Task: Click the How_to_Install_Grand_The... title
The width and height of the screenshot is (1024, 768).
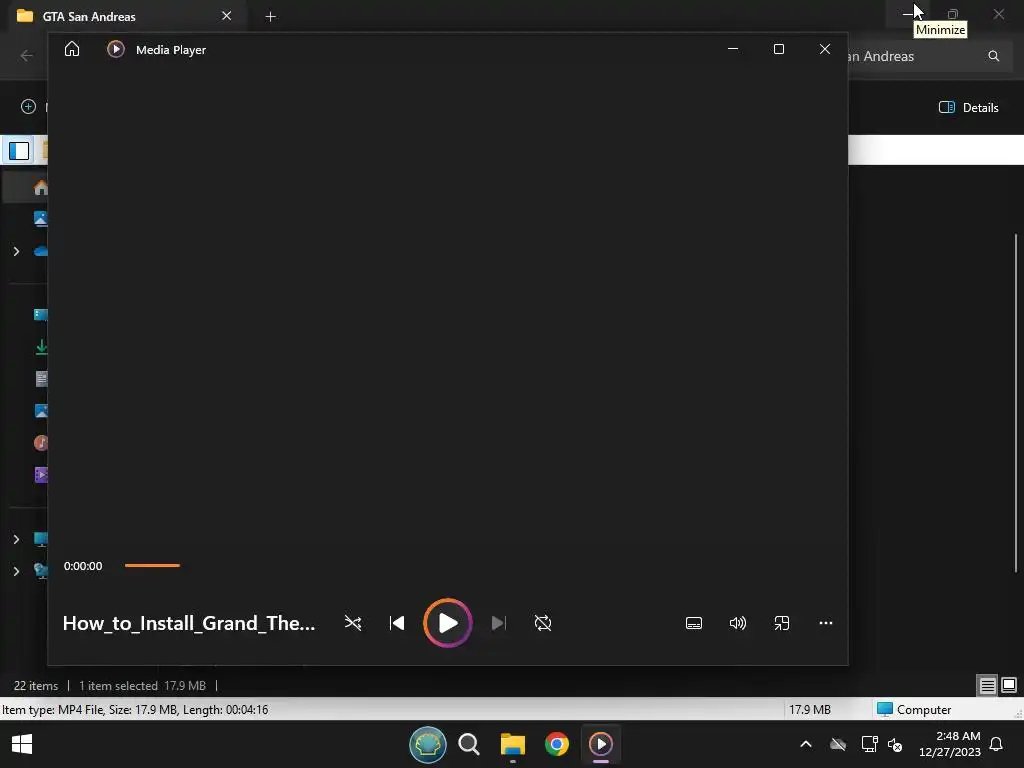Action: coord(189,623)
